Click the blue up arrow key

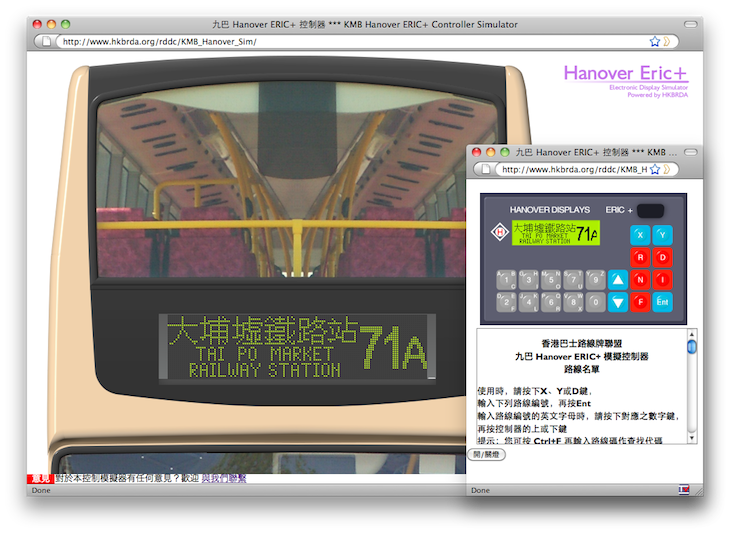point(618,280)
